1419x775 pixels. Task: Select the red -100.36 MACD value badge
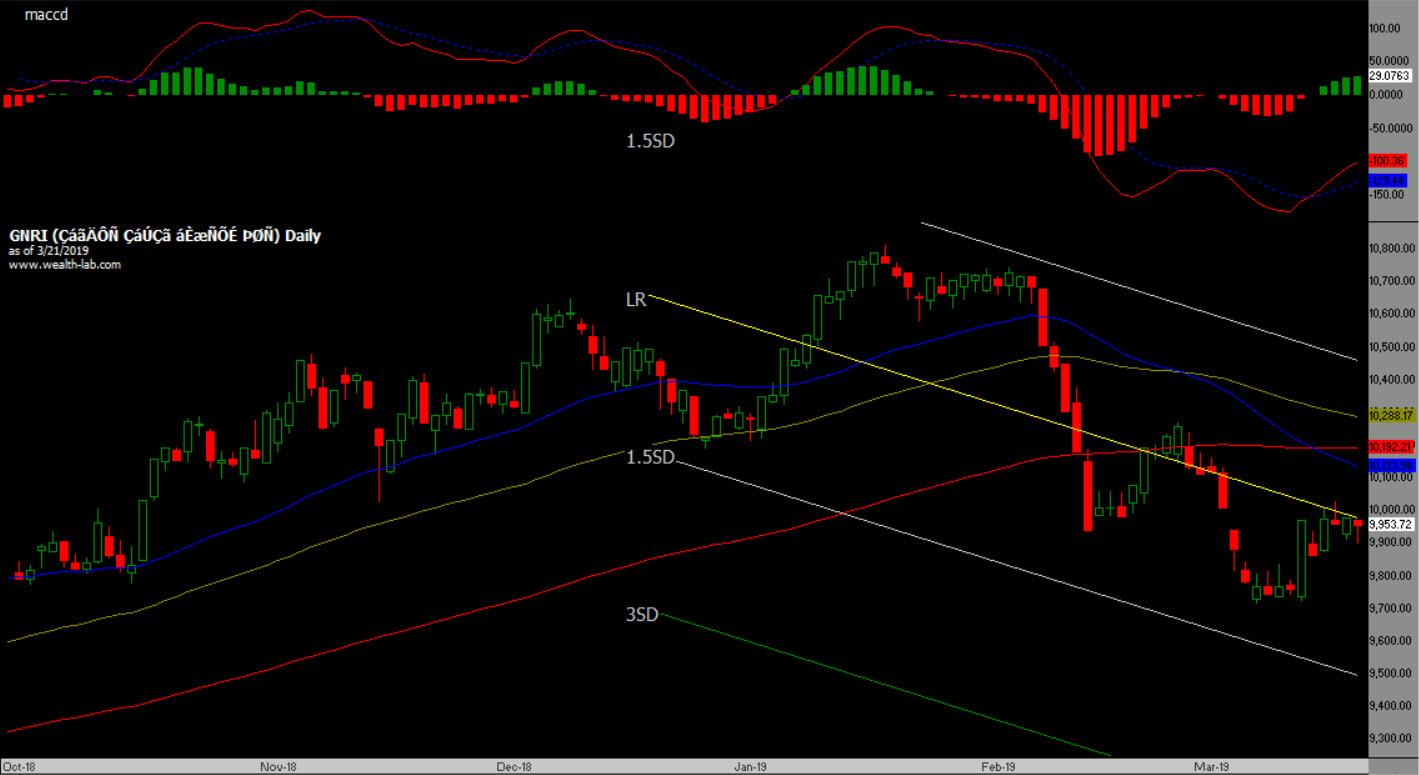pos(1388,160)
